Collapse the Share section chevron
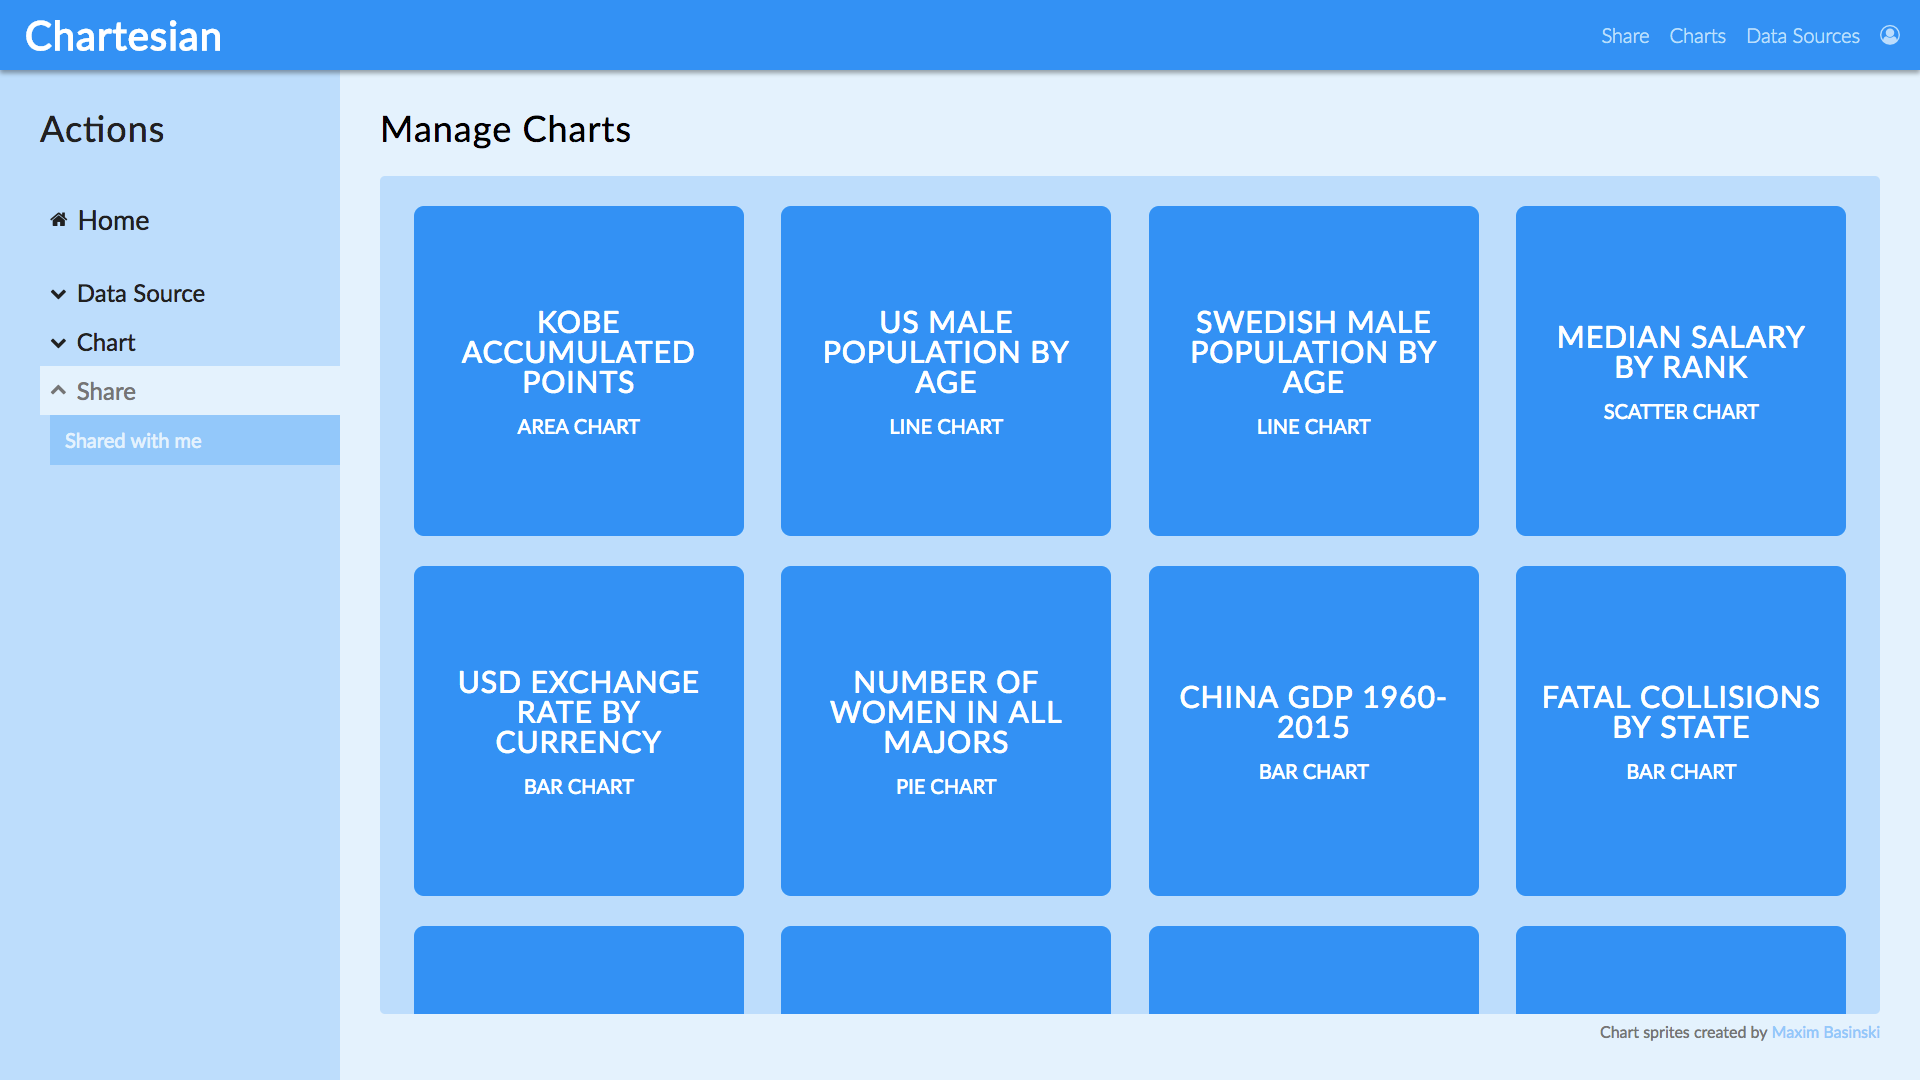 pos(58,391)
